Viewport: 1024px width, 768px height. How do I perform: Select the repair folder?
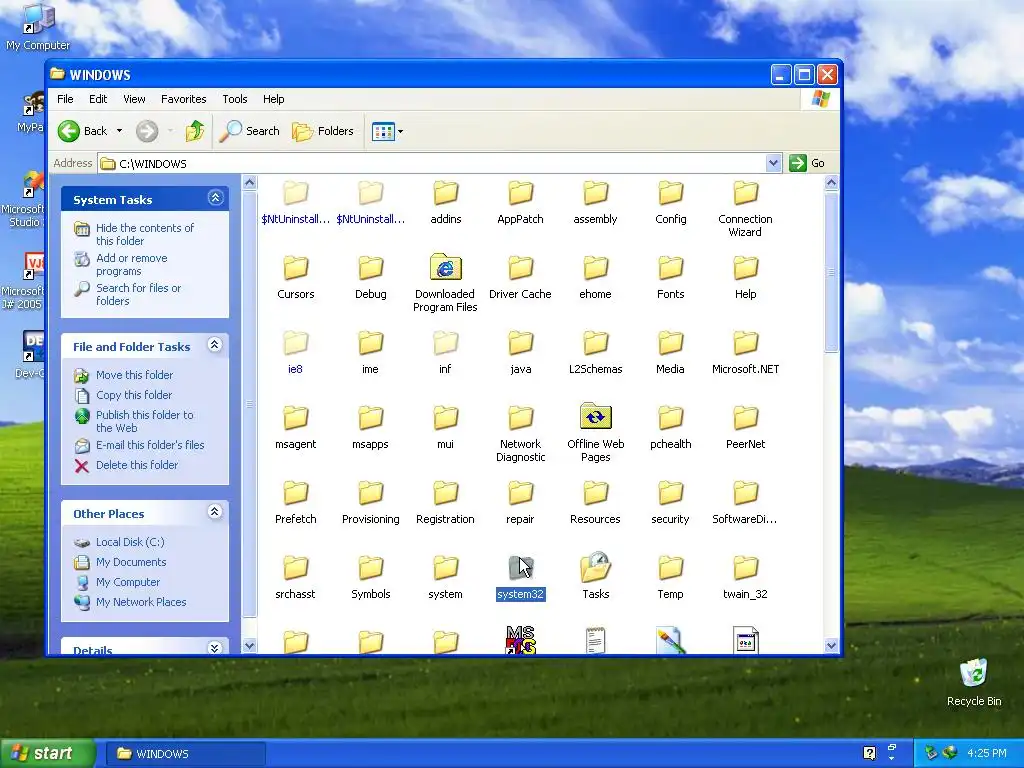pyautogui.click(x=520, y=502)
